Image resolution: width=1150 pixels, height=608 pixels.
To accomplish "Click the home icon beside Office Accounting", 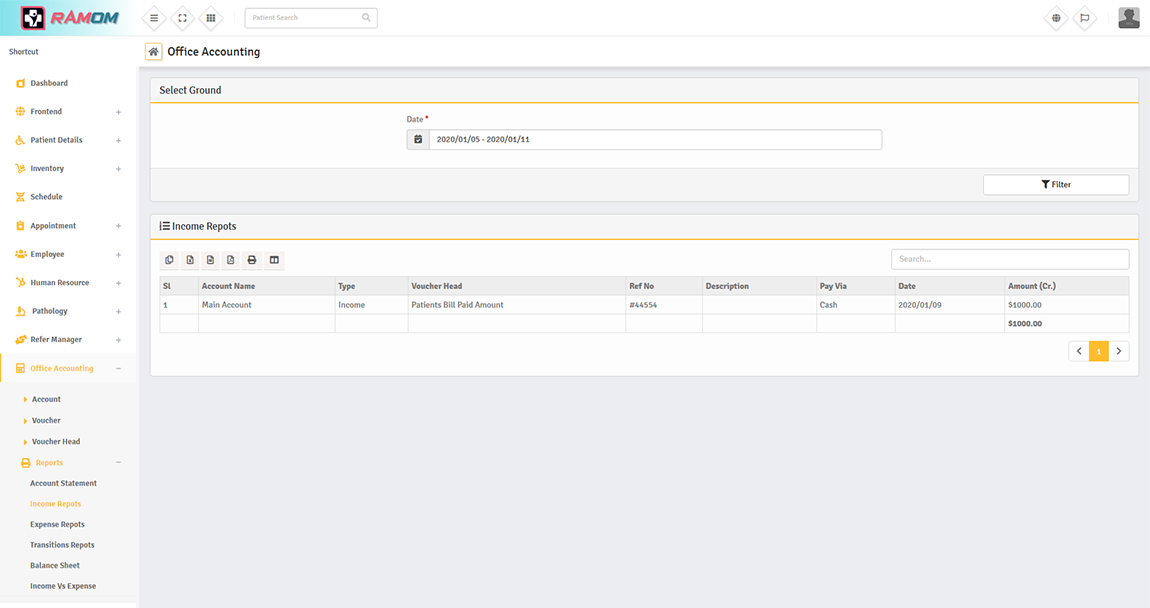I will 153,52.
